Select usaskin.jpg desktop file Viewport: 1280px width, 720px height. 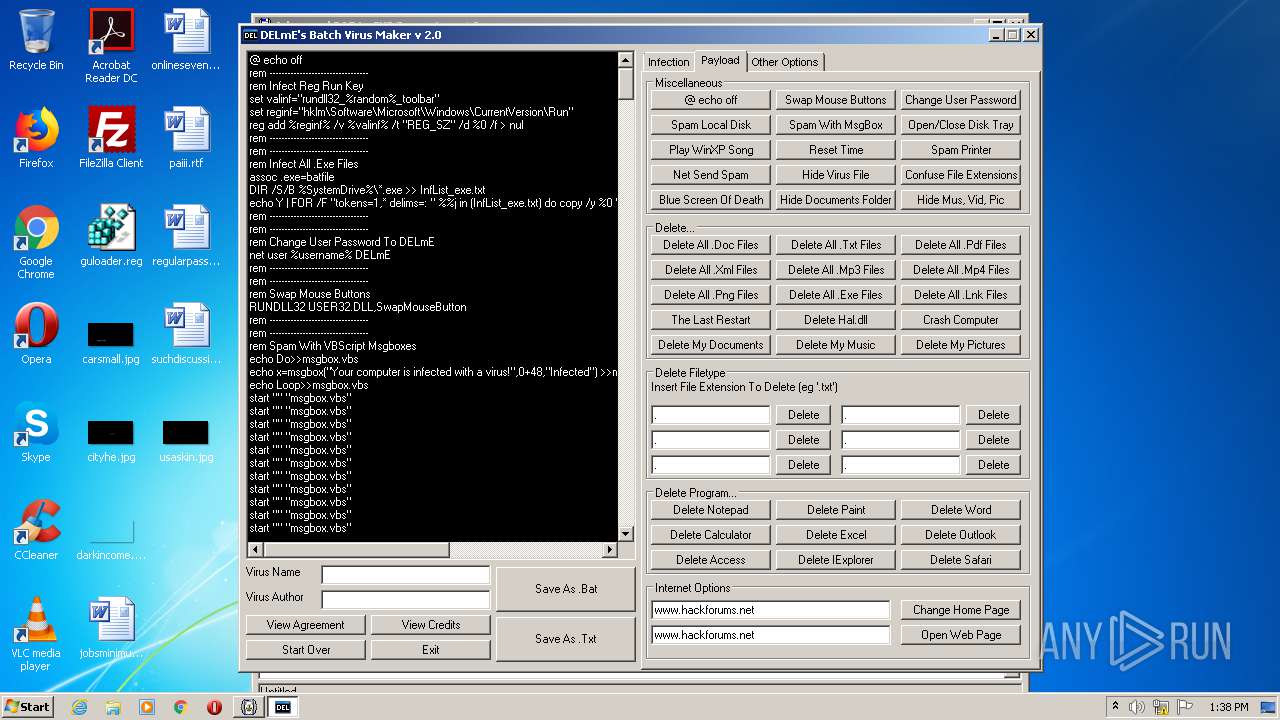pos(185,440)
